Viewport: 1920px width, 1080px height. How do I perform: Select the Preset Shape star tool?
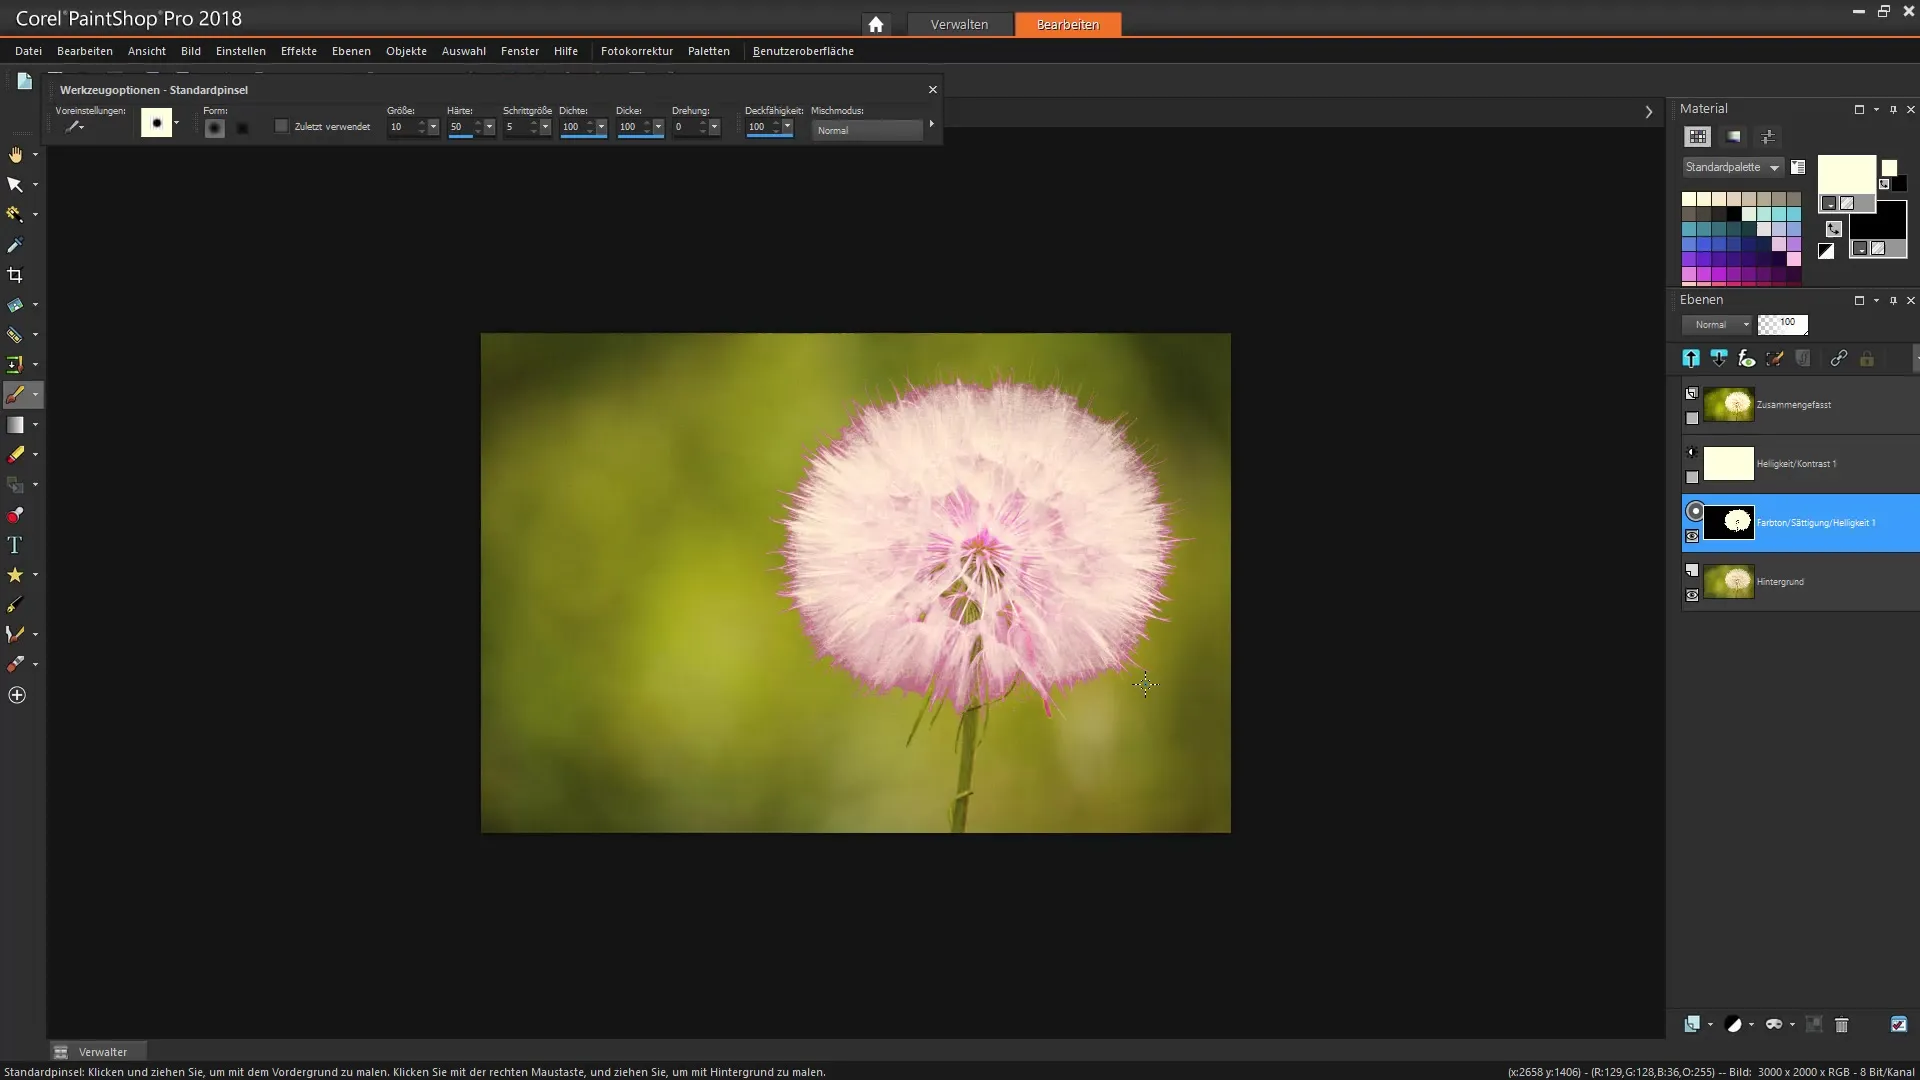tap(16, 575)
